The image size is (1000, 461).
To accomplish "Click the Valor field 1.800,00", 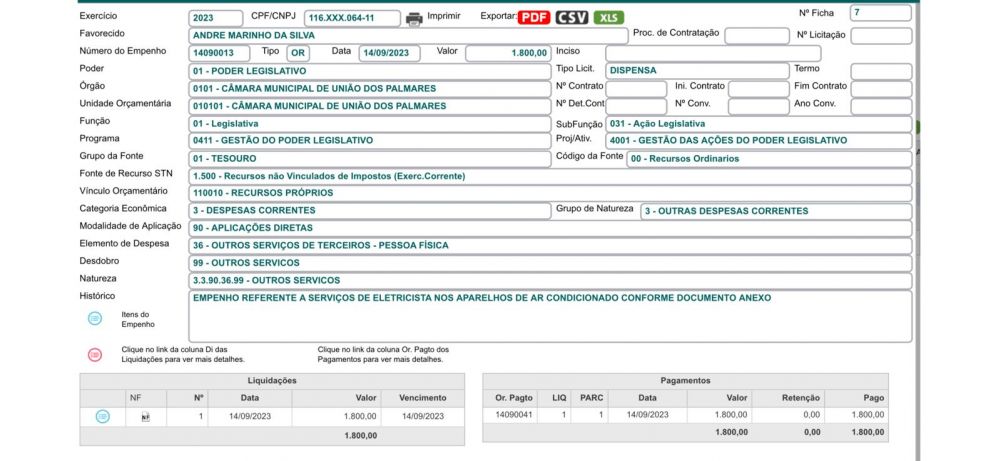I will tap(508, 54).
